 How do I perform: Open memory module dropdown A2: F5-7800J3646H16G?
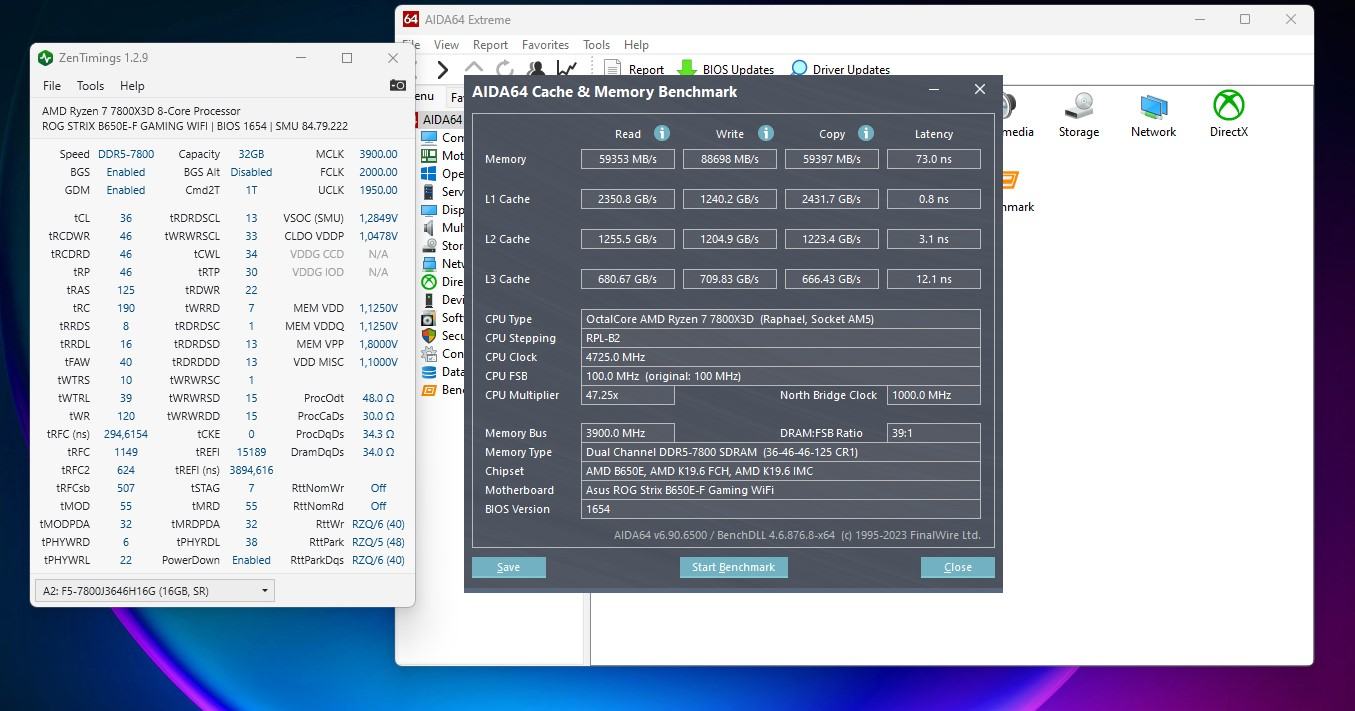(x=155, y=590)
